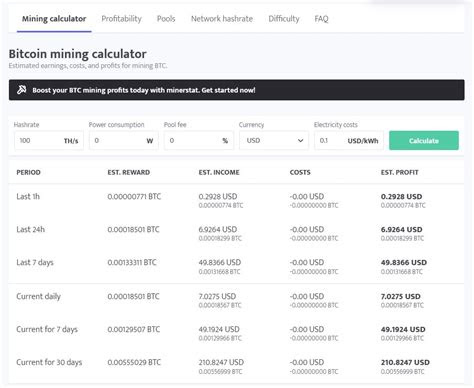474x388 pixels.
Task: Open the Currency USD dropdown
Action: coord(274,140)
